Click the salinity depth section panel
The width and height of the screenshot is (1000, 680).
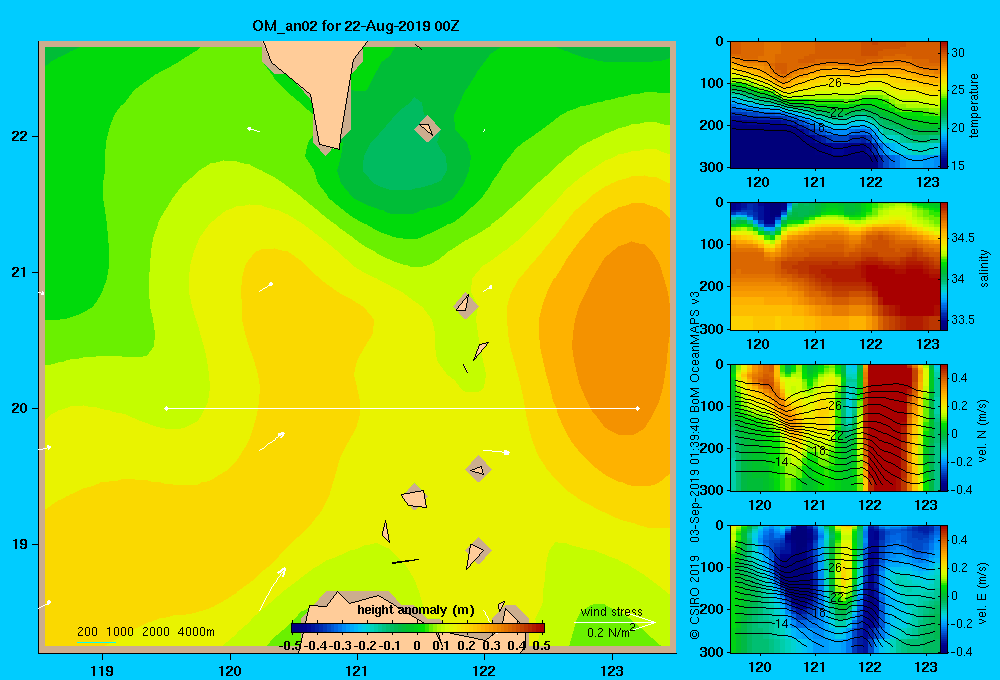pyautogui.click(x=834, y=266)
